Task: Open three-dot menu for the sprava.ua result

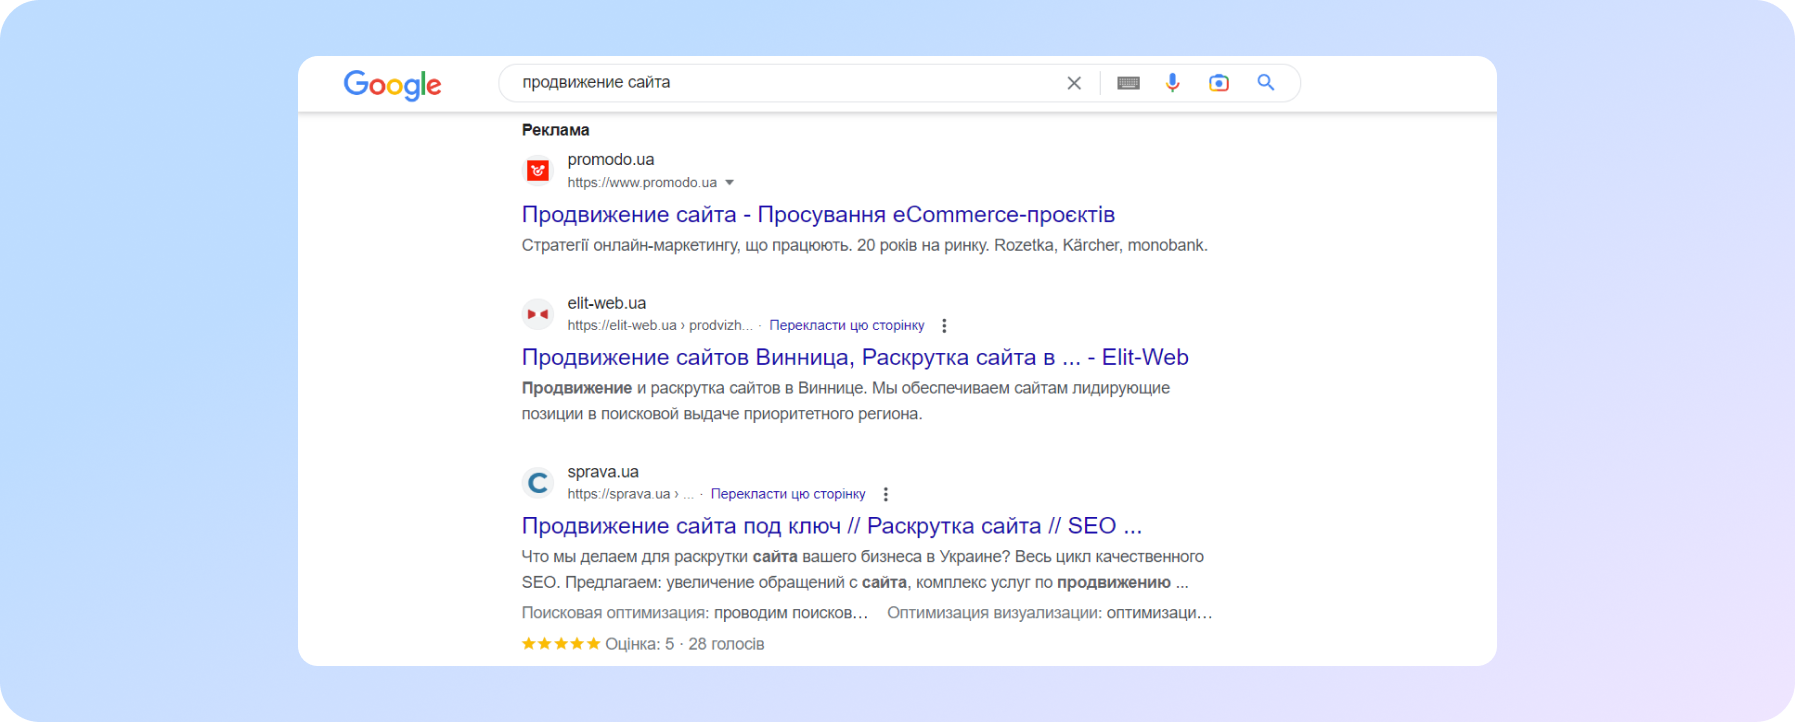Action: coord(885,494)
